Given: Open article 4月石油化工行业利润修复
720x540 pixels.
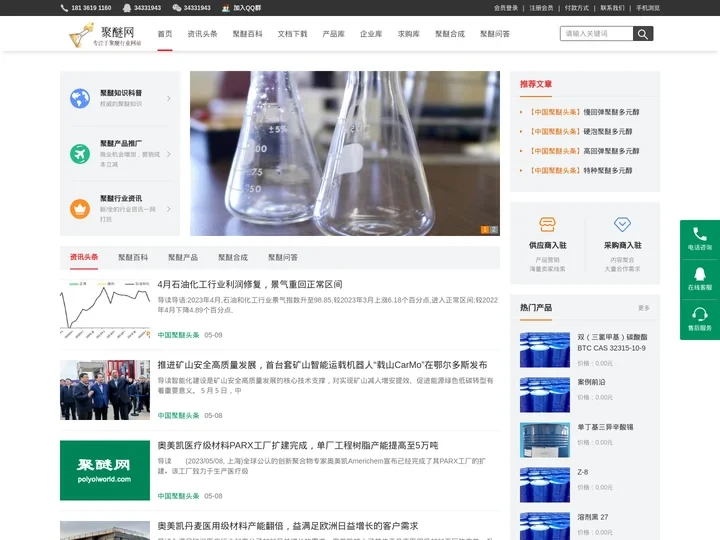Looking at the screenshot, I should (x=250, y=284).
